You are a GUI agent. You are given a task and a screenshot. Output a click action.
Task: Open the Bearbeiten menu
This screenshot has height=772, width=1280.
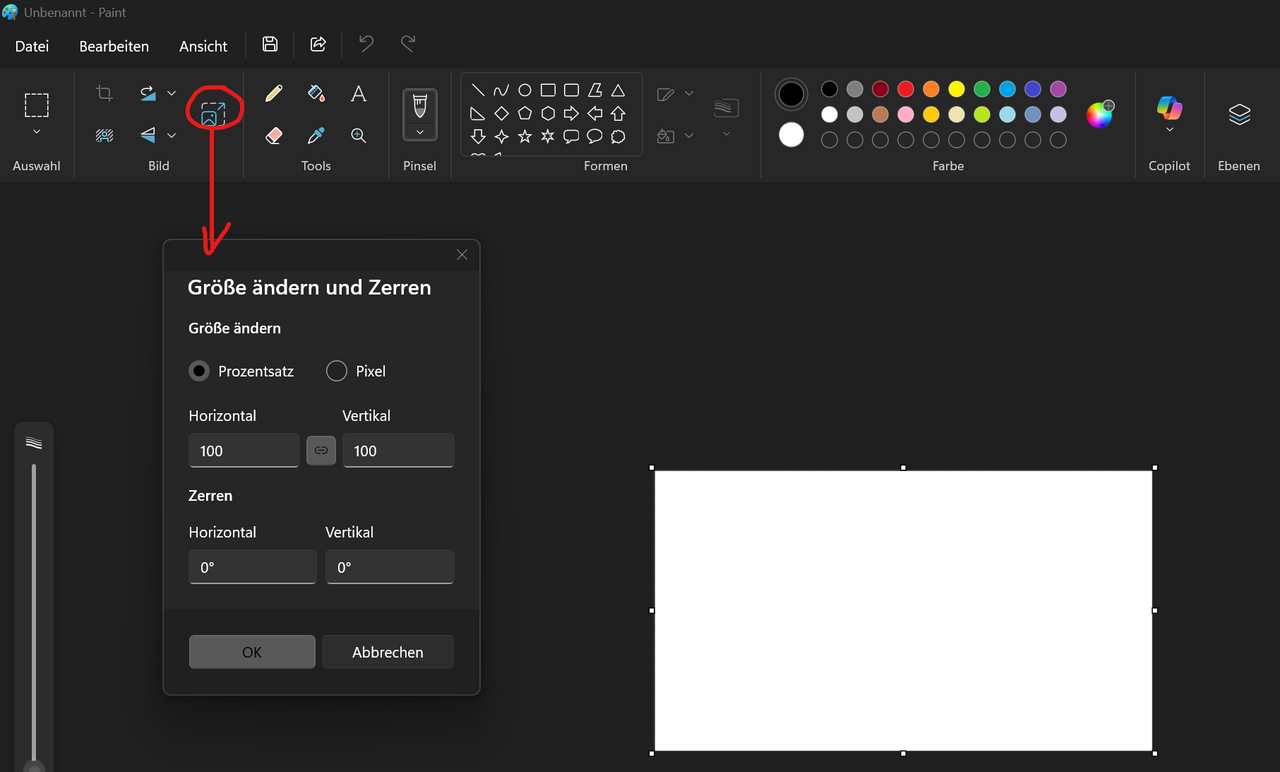pos(114,46)
